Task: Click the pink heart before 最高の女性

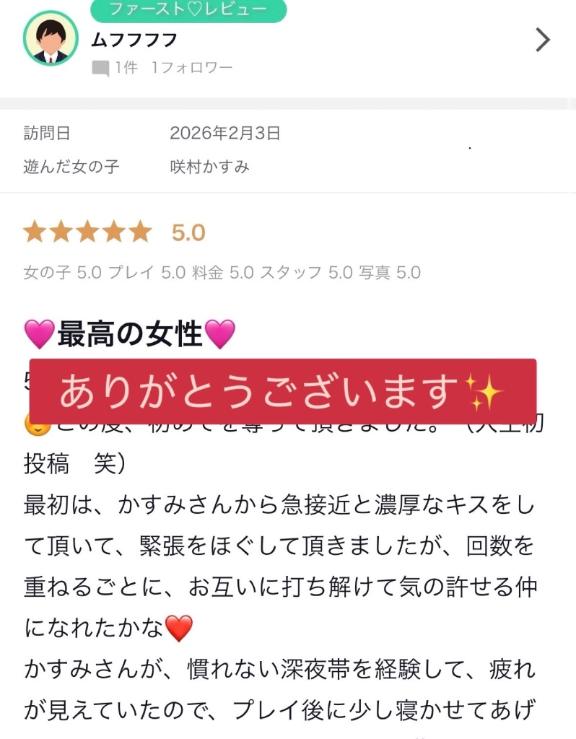Action: tap(40, 334)
